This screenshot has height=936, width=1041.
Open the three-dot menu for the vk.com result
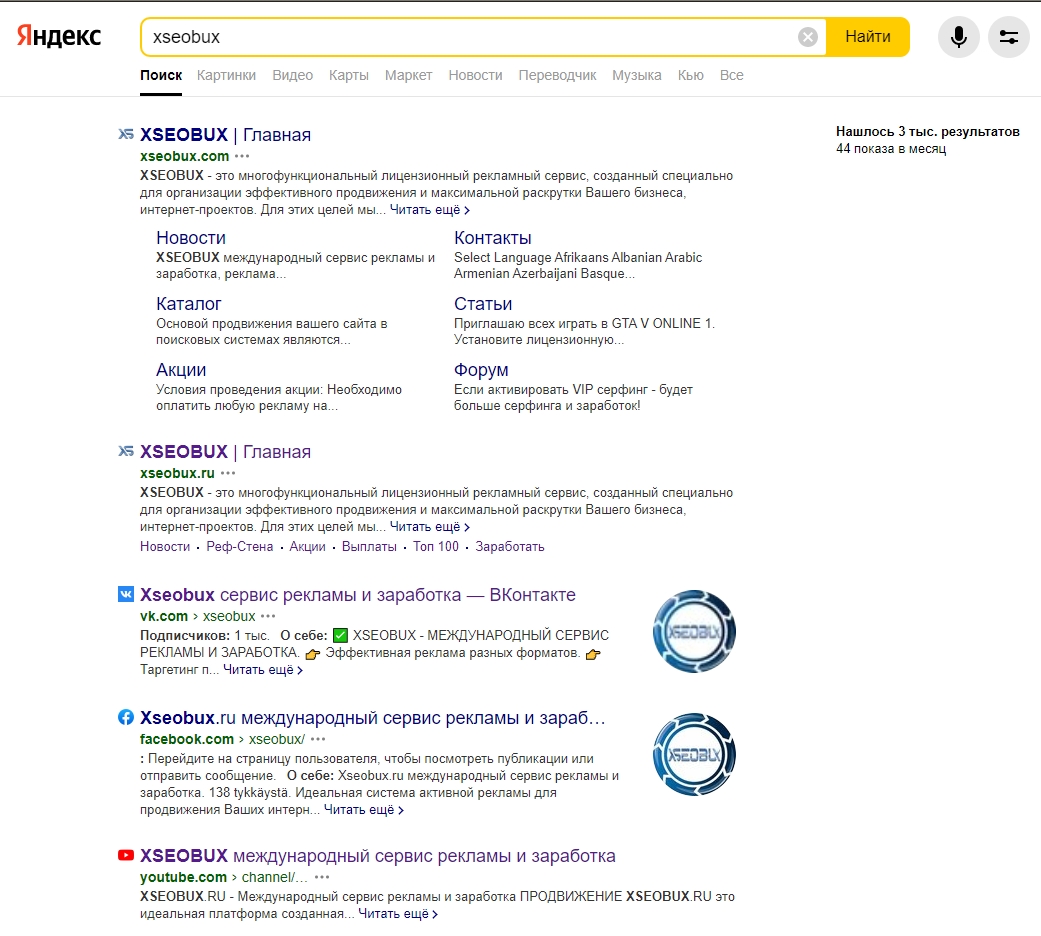[x=268, y=616]
